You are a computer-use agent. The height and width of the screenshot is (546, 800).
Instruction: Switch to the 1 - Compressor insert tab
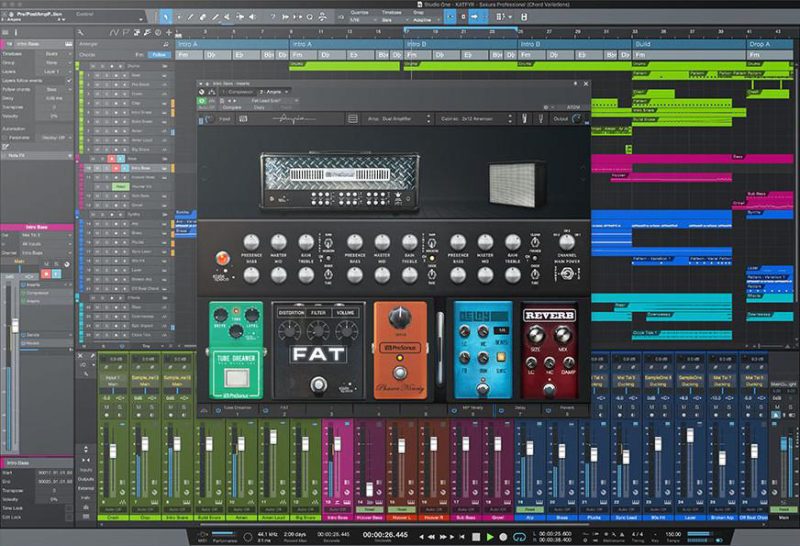237,92
